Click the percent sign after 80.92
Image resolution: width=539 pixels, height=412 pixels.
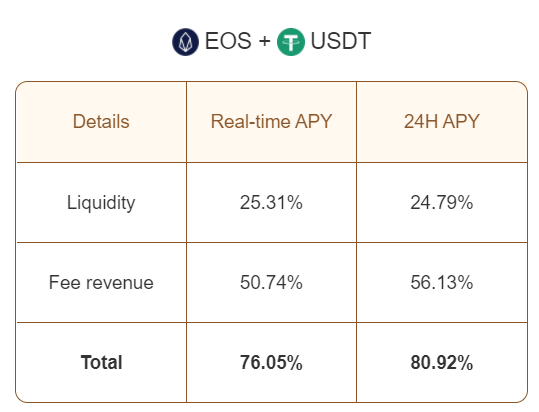point(465,363)
